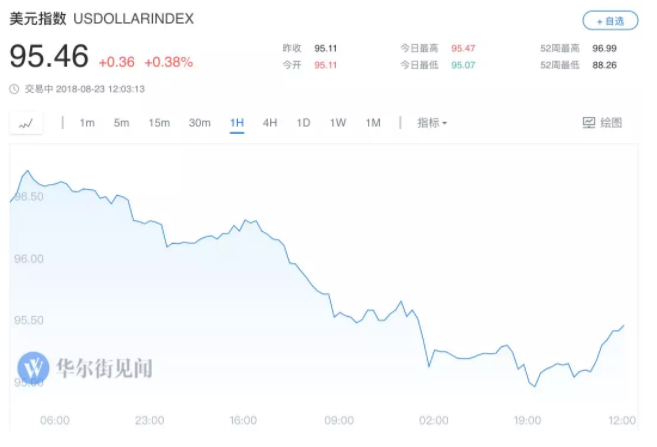Click the clock icon beside trading time
This screenshot has width=657, height=447.
tap(14, 89)
